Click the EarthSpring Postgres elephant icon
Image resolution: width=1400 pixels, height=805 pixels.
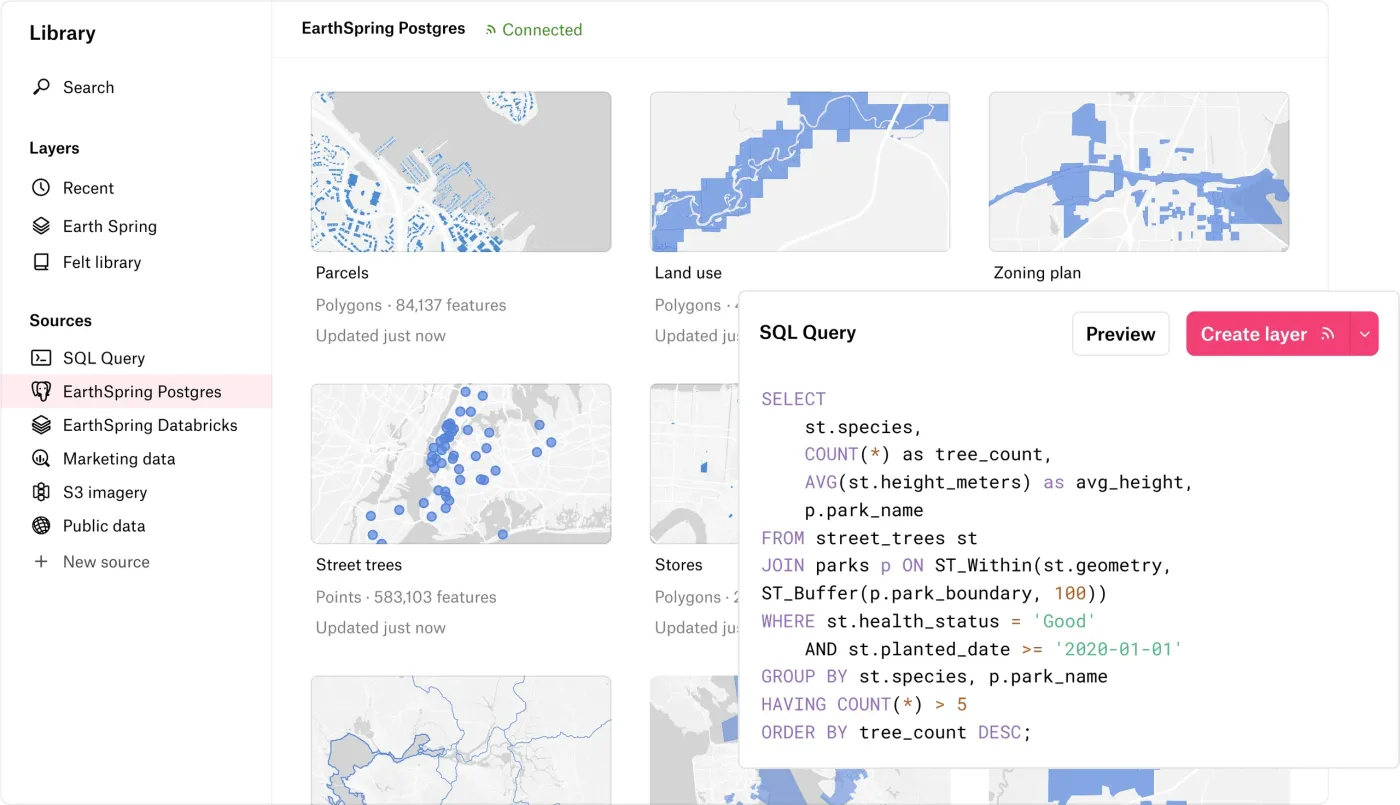[x=41, y=391]
